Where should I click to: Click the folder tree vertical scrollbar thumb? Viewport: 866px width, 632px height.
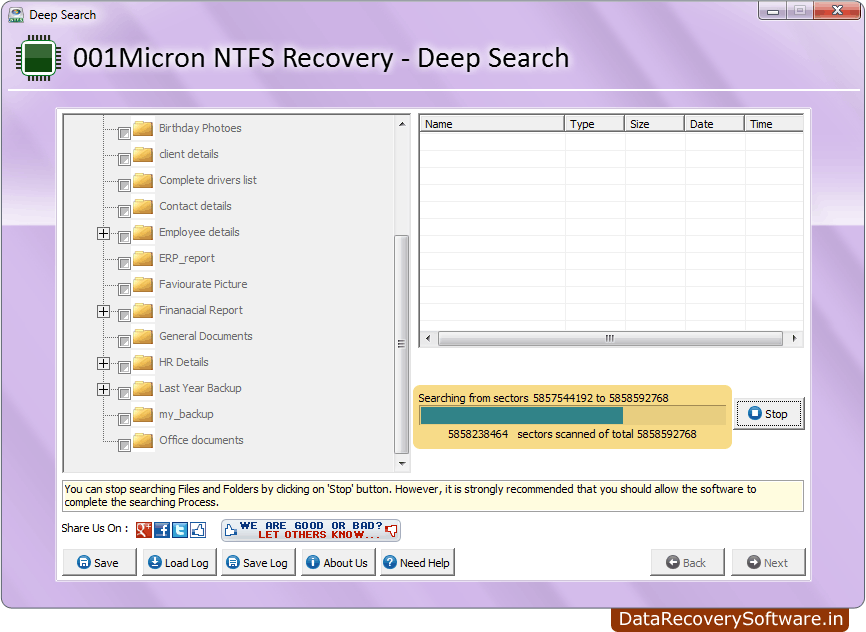point(402,344)
